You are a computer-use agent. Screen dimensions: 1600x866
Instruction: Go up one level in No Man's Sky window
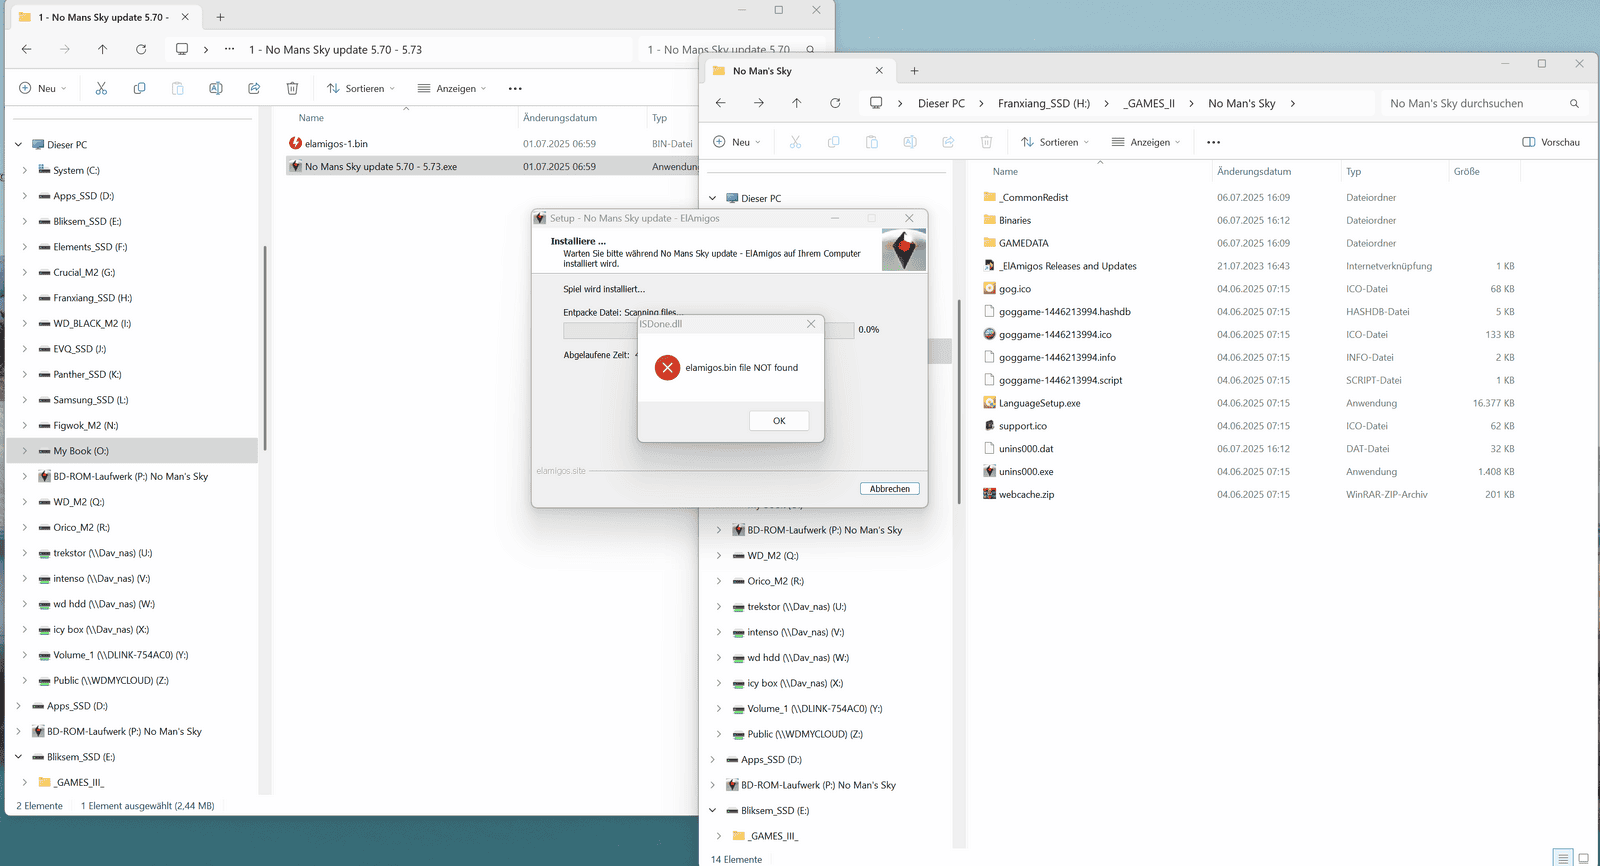point(796,103)
